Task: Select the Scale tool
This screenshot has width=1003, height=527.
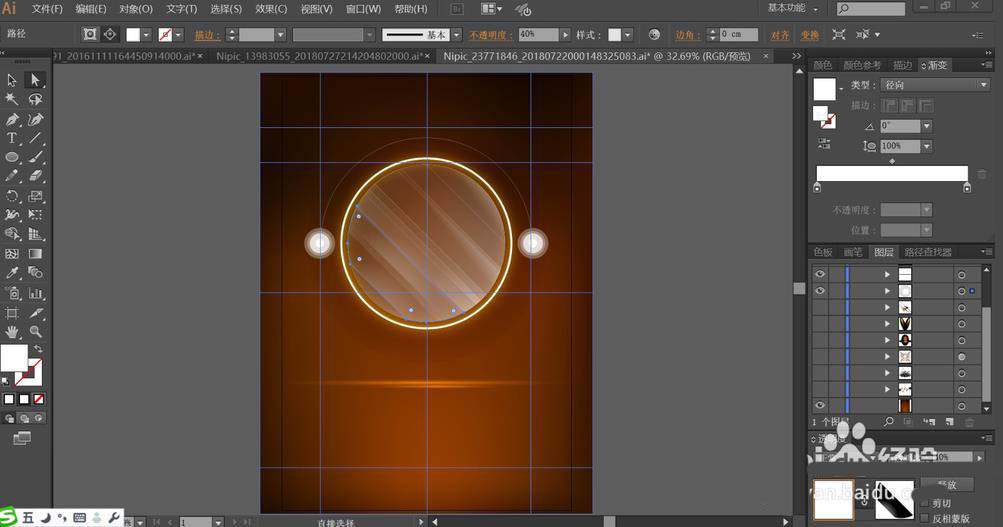Action: point(35,196)
